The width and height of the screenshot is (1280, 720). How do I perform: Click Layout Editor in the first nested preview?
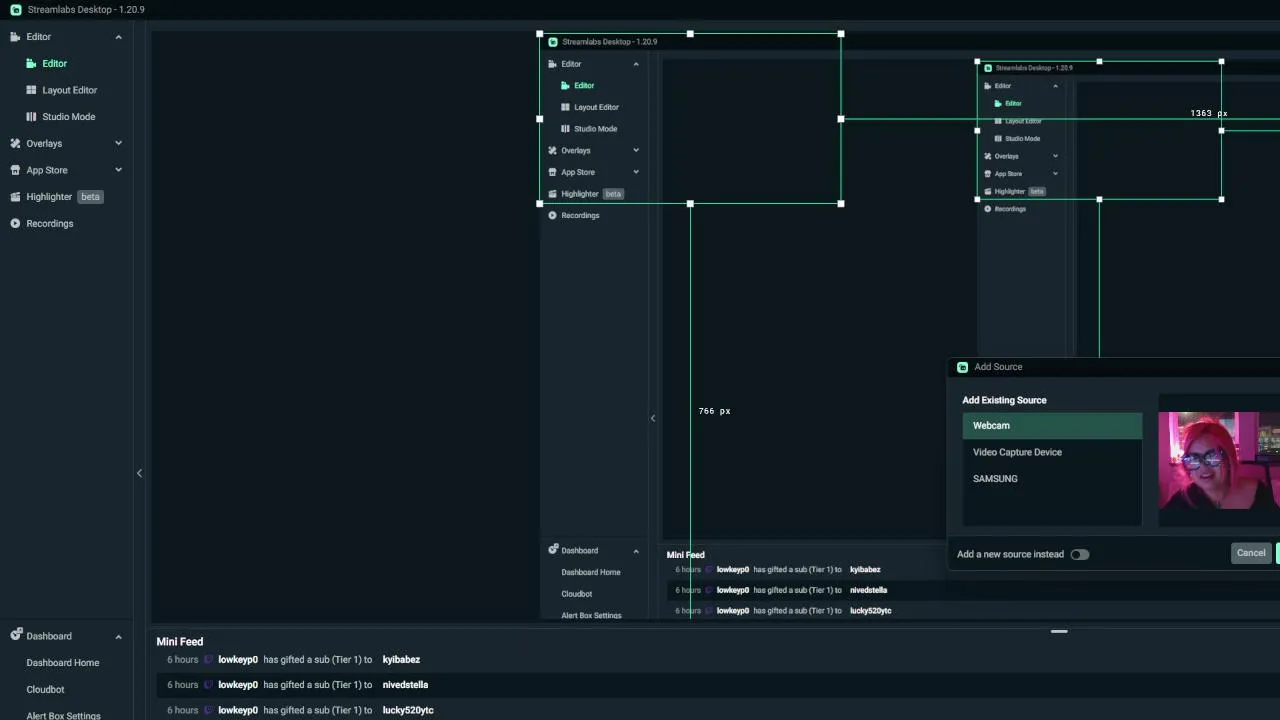tap(597, 107)
